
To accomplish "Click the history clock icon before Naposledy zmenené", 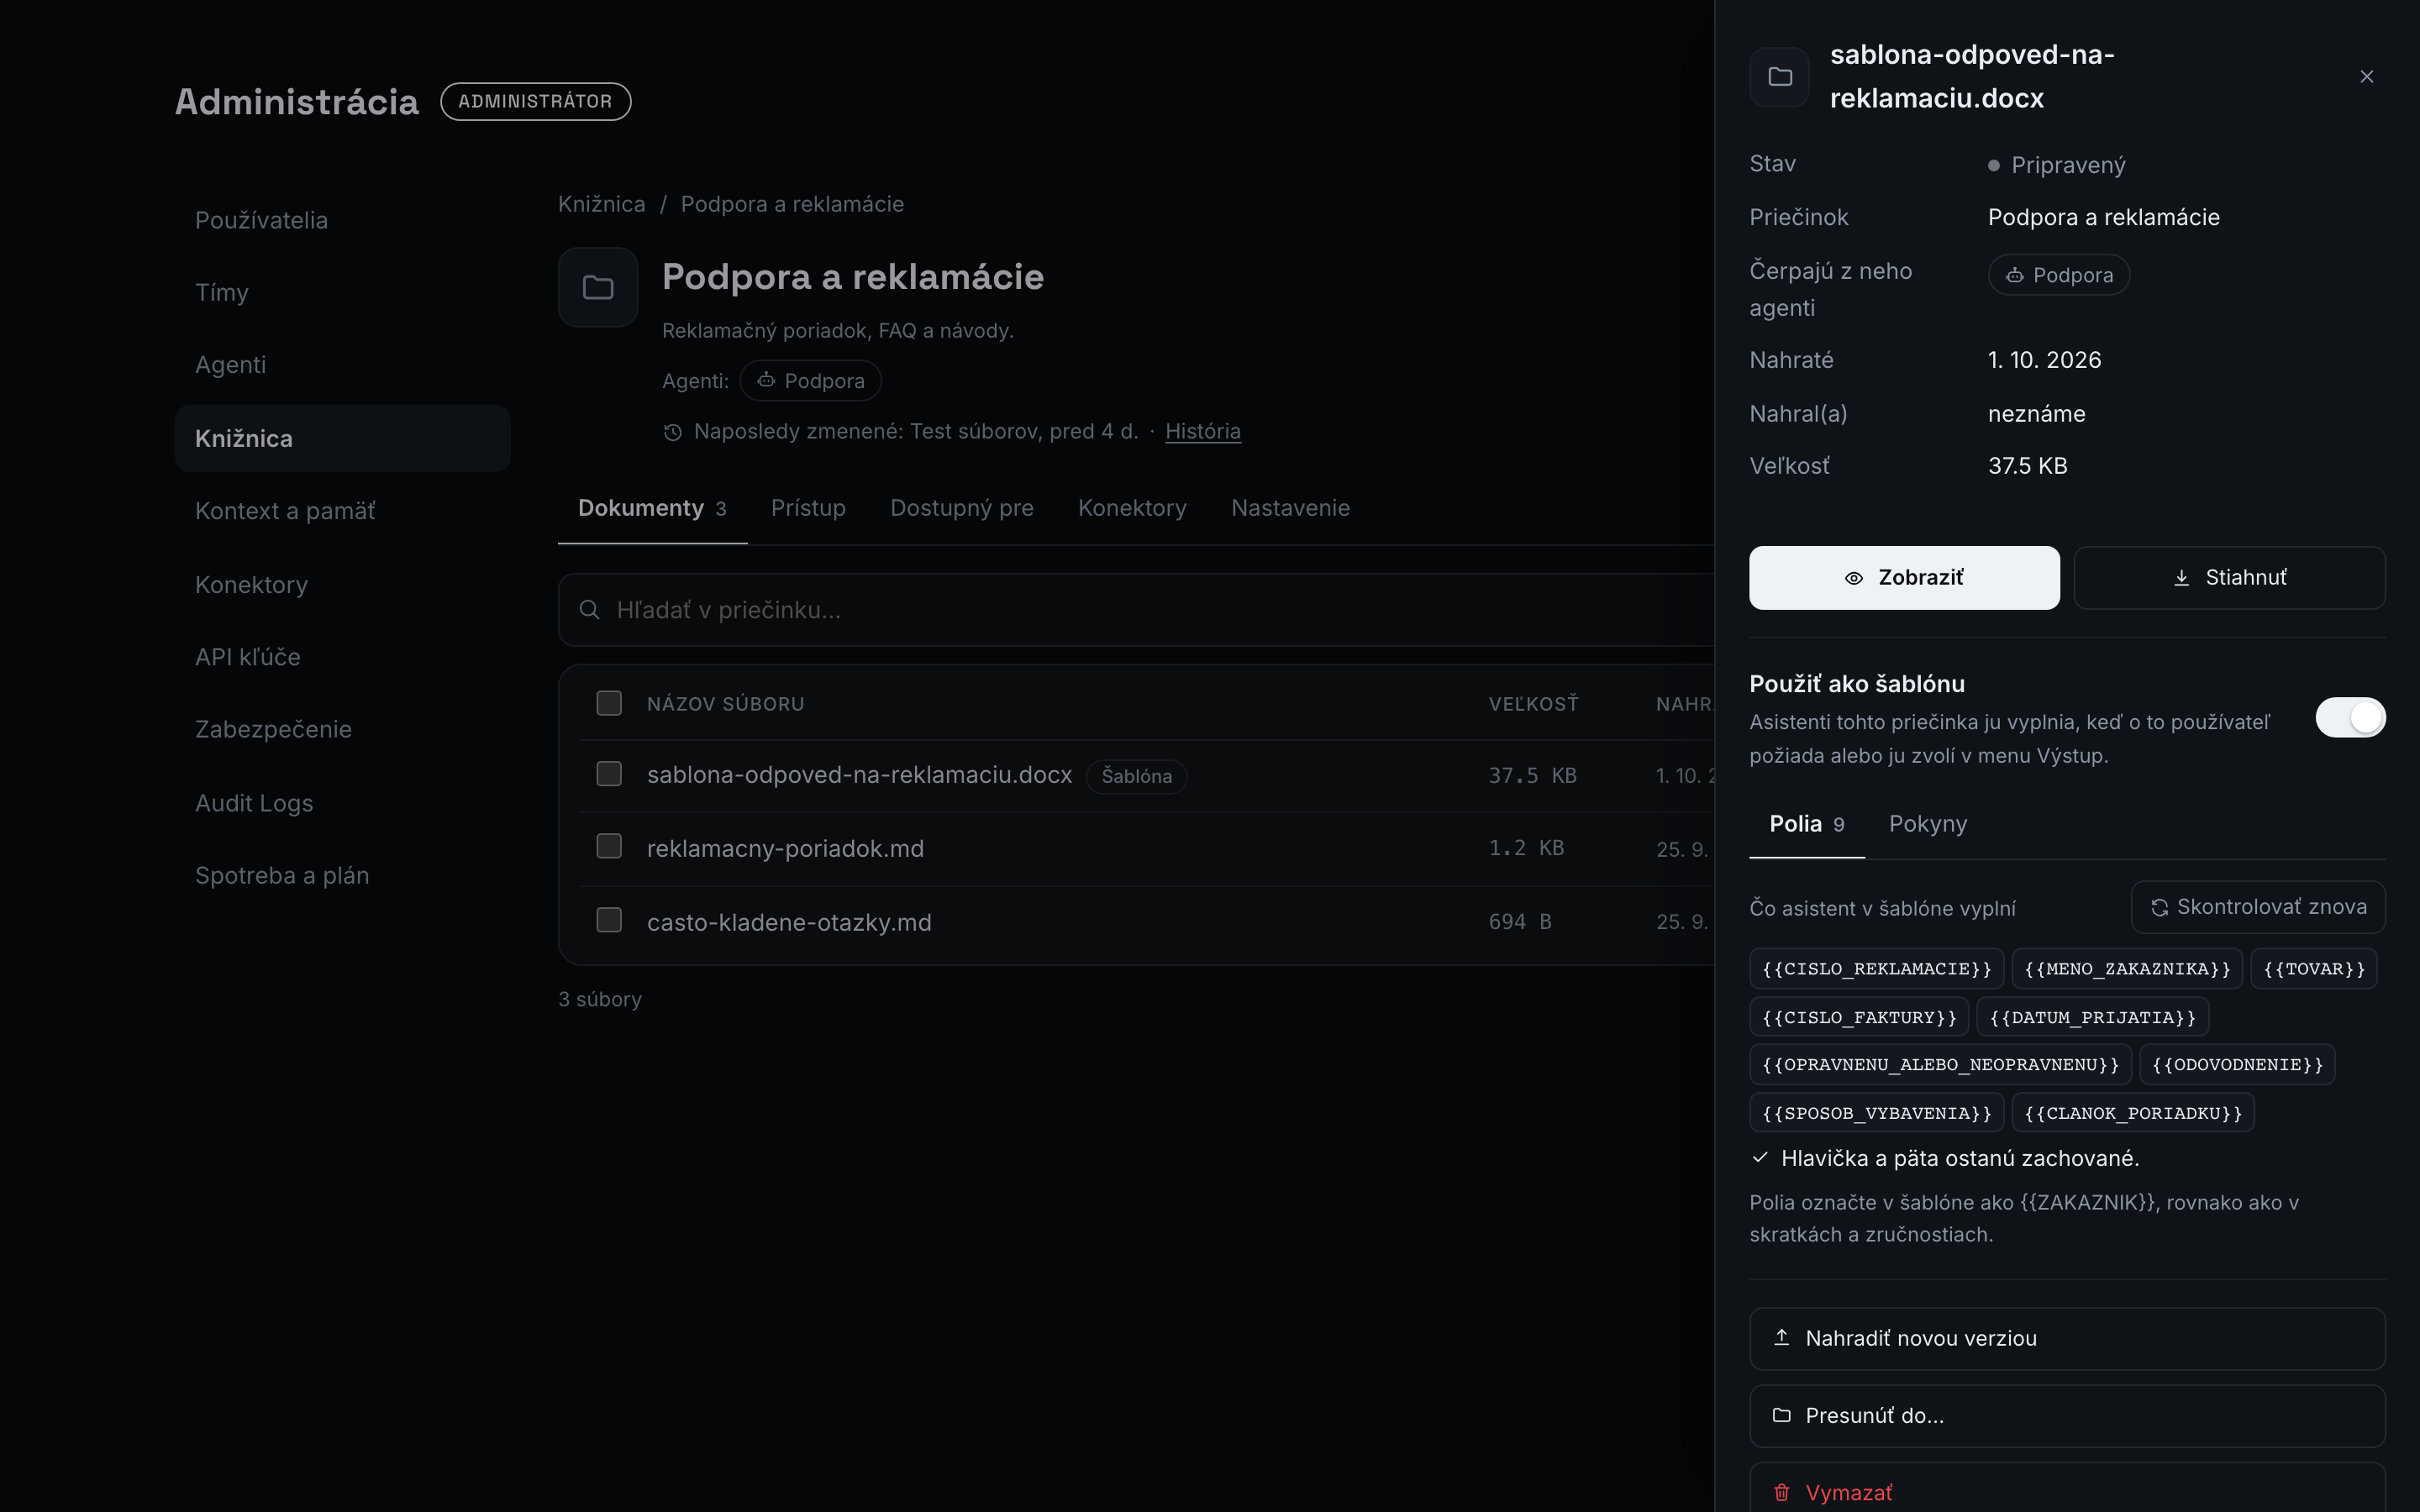I will coord(673,432).
